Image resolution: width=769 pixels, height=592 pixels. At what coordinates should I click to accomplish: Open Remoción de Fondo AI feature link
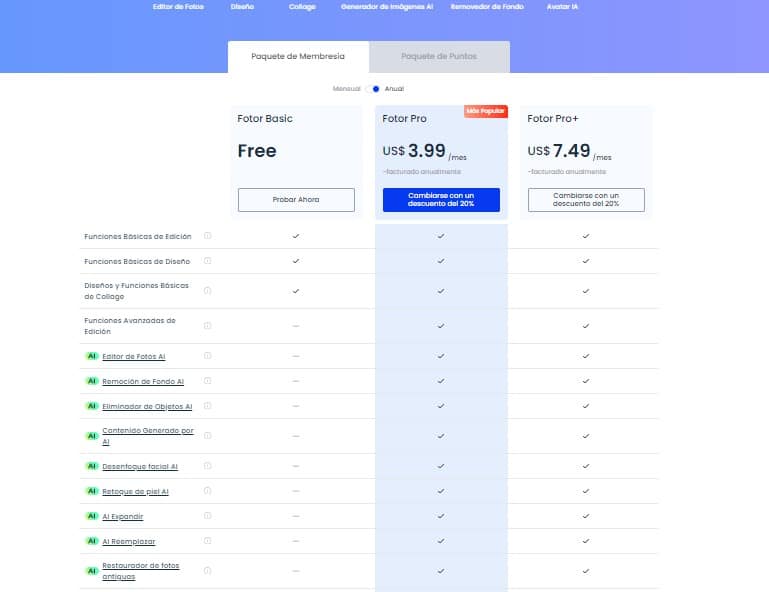143,382
